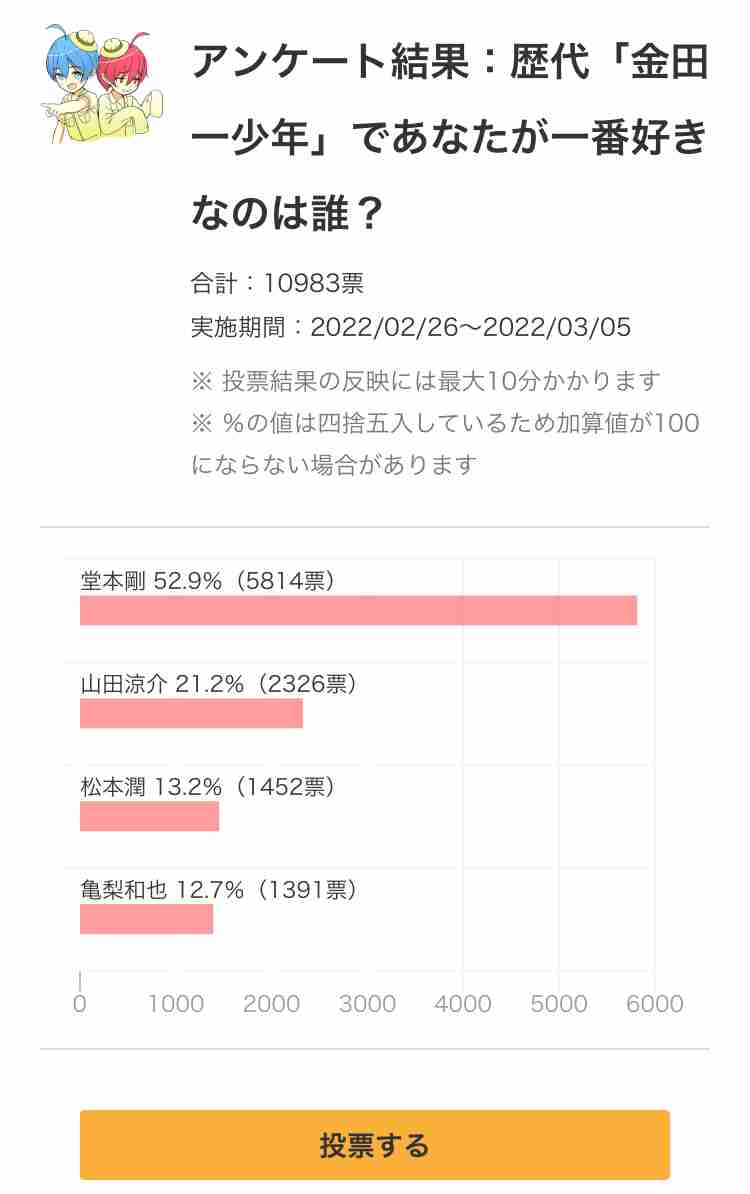Click the survey title アンケート結果 heading
Image resolution: width=750 pixels, height=1194 pixels.
tap(450, 137)
